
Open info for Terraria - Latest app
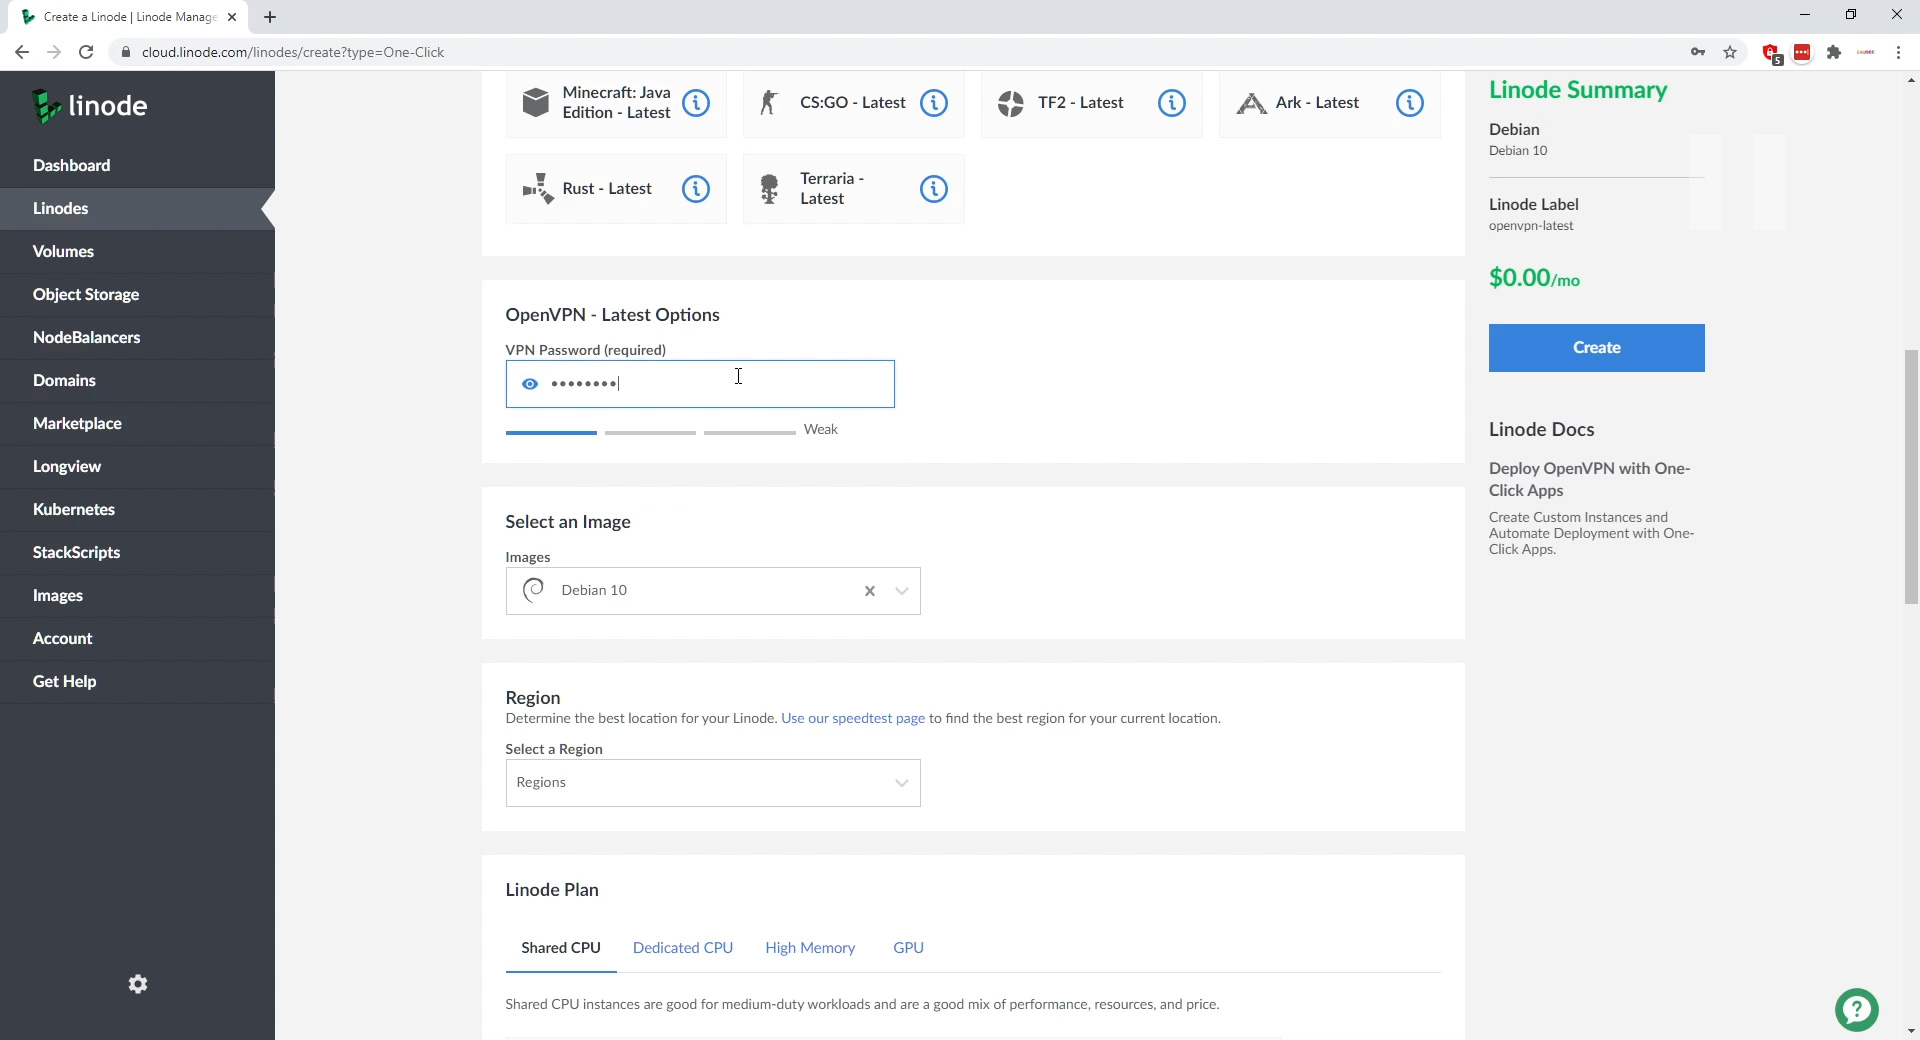[934, 189]
